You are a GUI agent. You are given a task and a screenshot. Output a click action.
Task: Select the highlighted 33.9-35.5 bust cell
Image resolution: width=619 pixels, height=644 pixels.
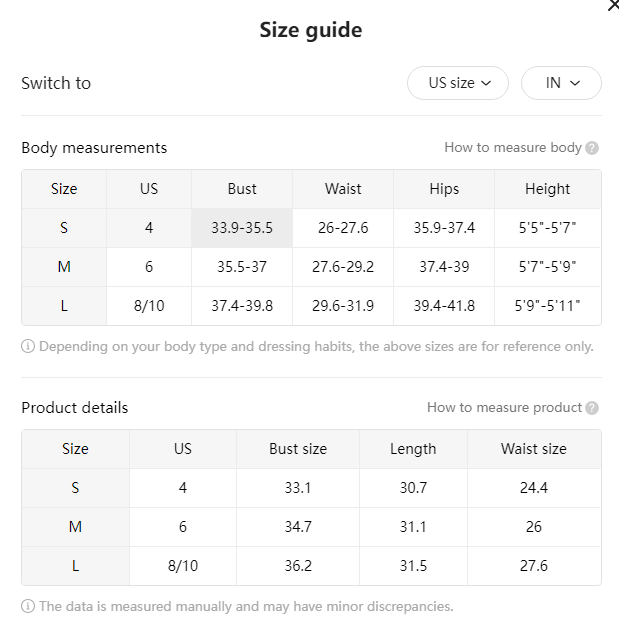(x=242, y=228)
